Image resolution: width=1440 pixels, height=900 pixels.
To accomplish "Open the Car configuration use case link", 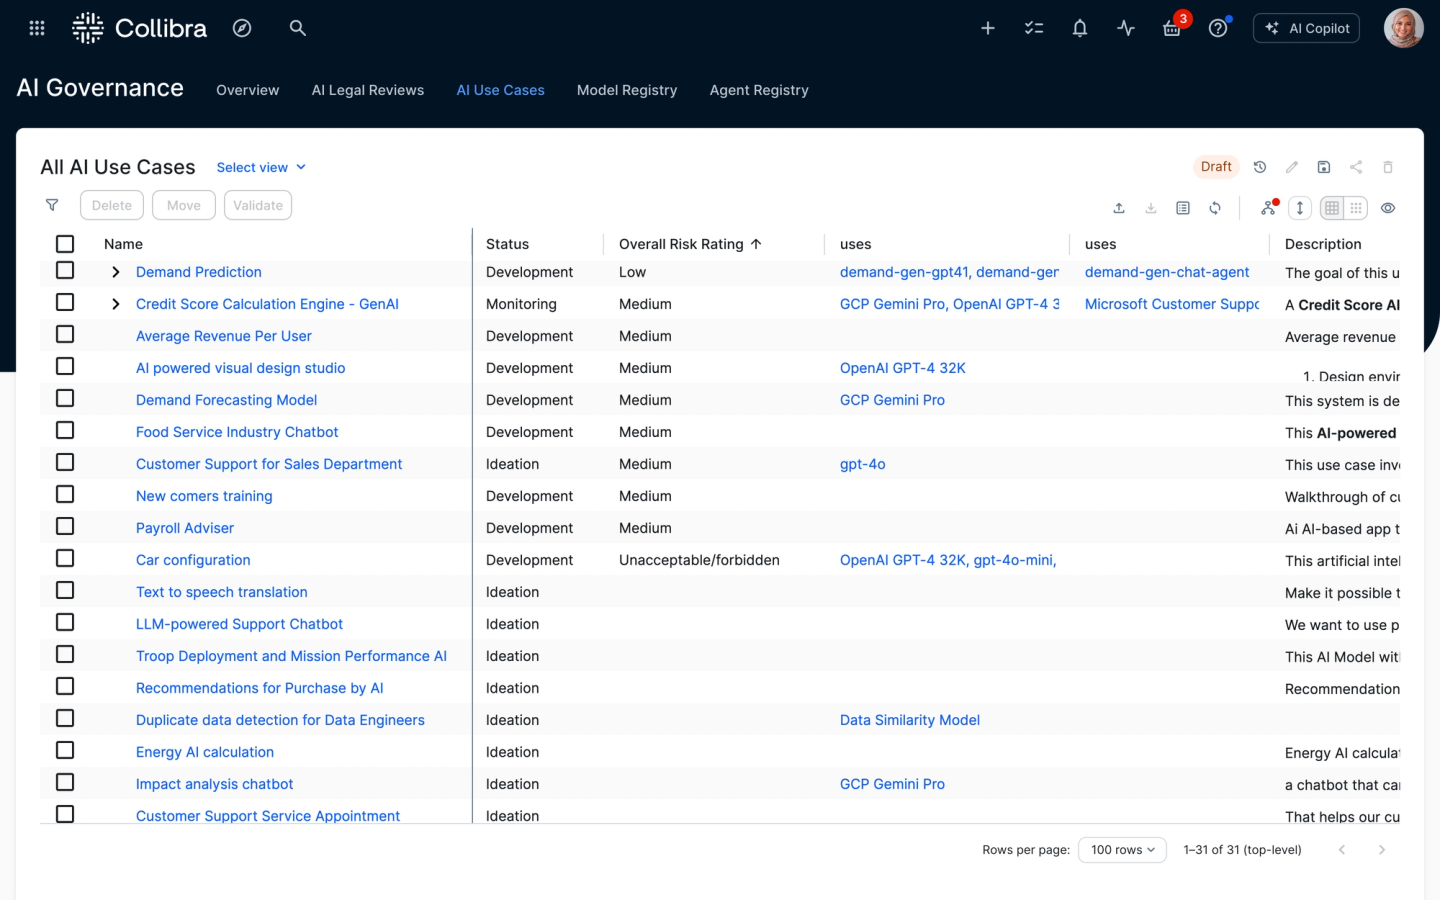I will point(193,560).
